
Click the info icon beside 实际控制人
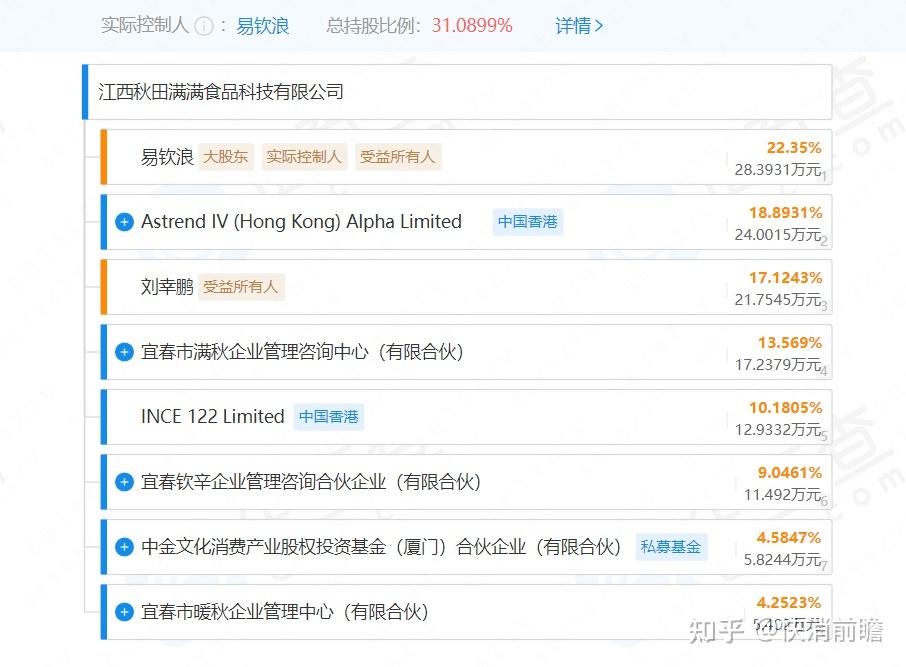204,26
